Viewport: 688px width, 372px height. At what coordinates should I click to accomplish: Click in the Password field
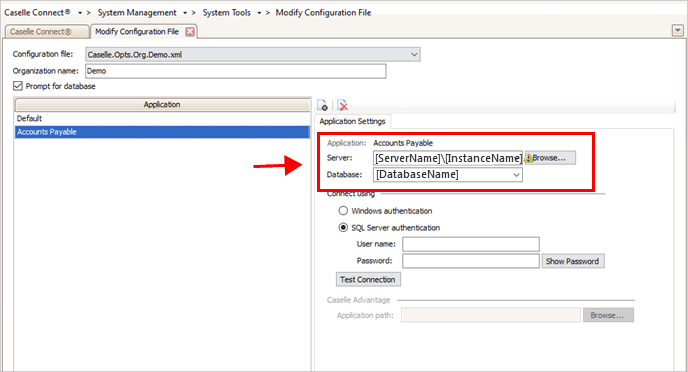coord(471,261)
